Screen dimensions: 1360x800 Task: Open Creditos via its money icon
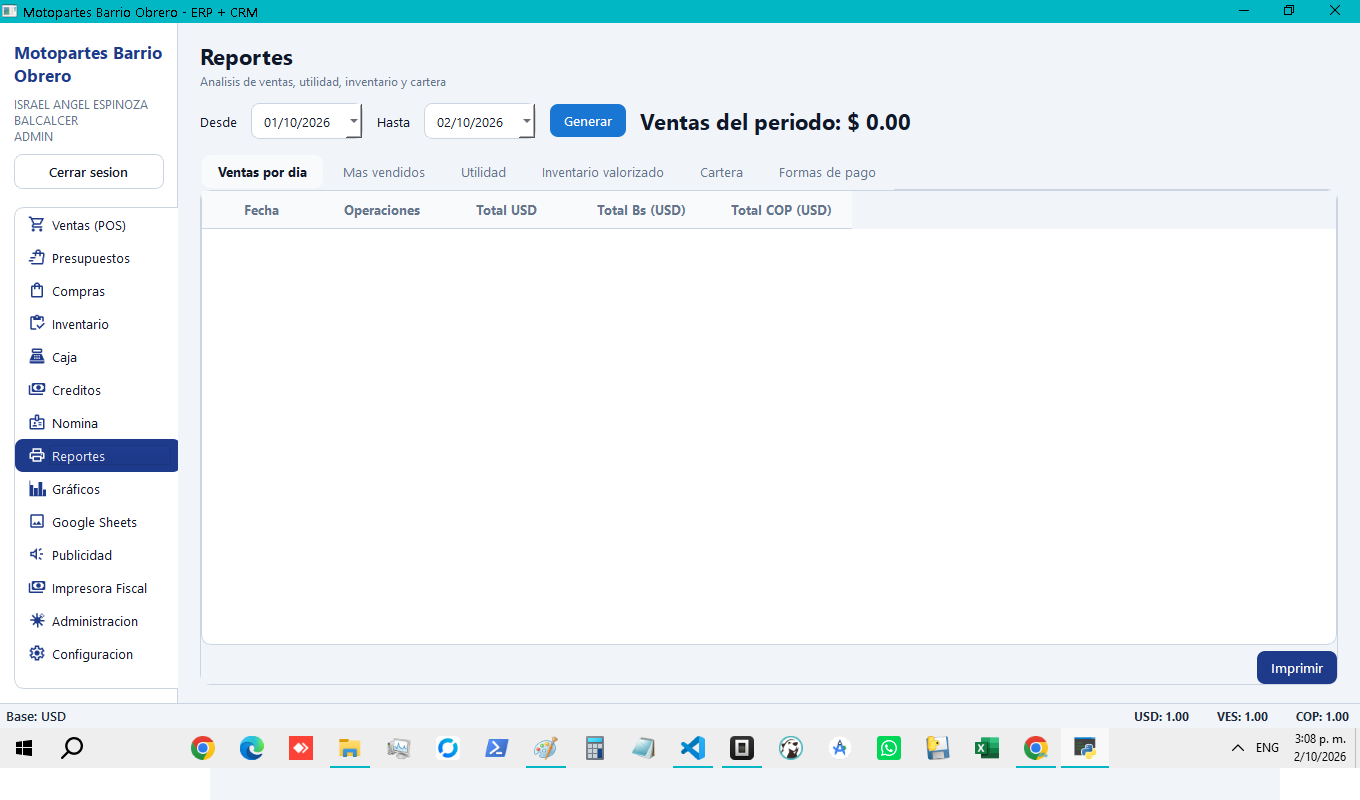pyautogui.click(x=37, y=390)
